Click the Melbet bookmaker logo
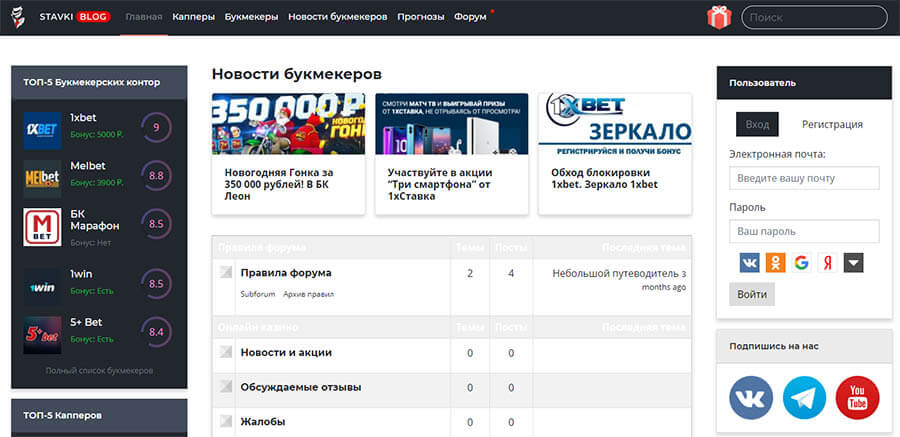Image resolution: width=900 pixels, height=437 pixels. tap(42, 179)
